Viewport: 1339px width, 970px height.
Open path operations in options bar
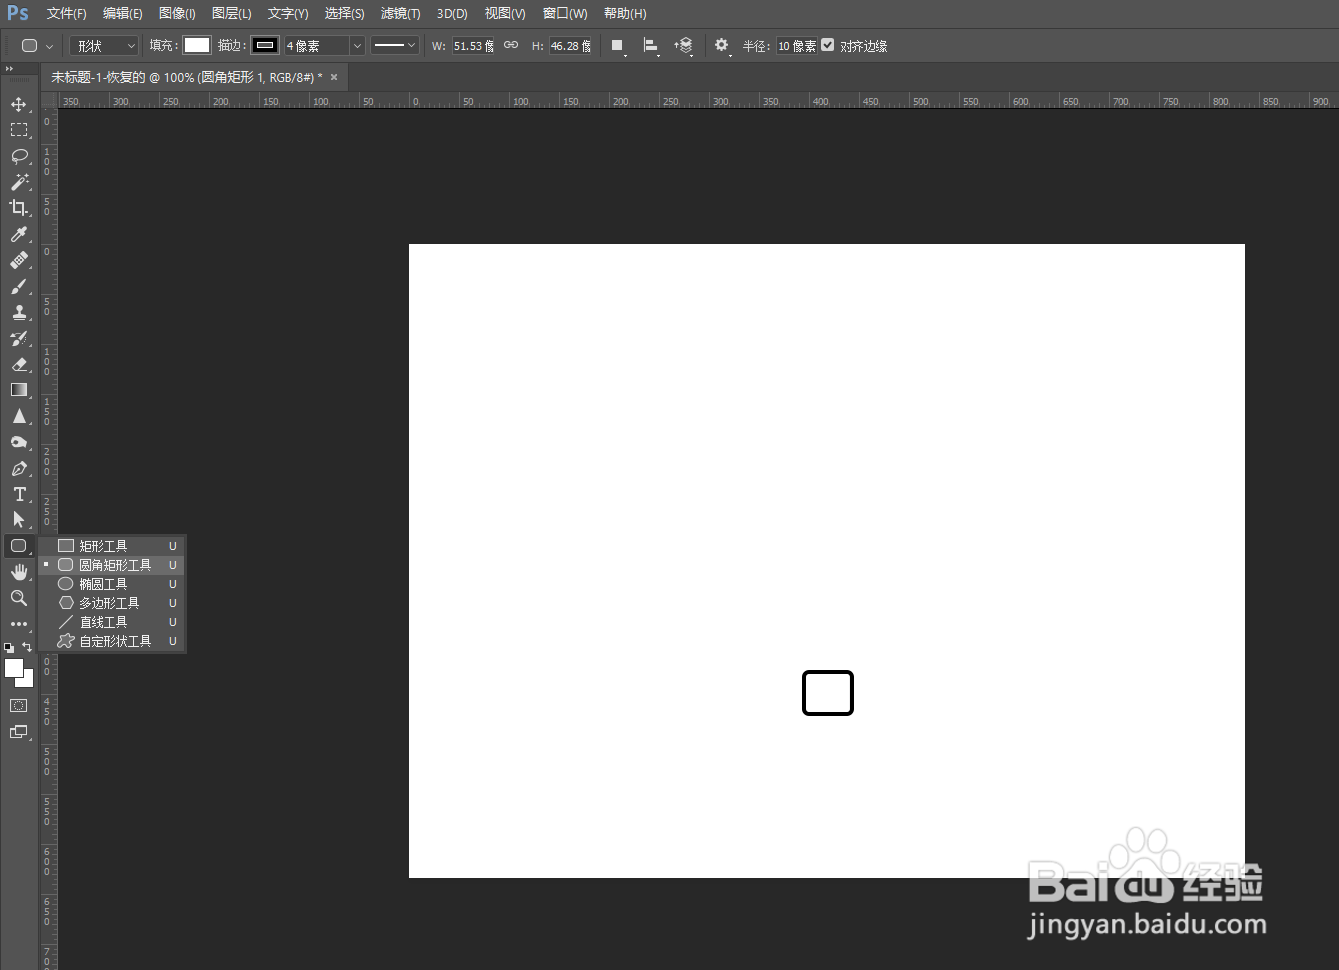point(618,46)
